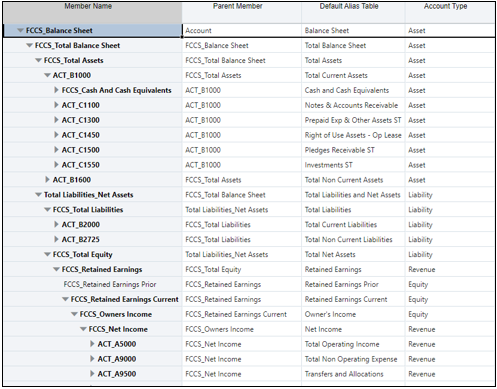Select Revenue account type for FCCS_Retained Earnings
Image resolution: width=497 pixels, height=389 pixels.
[x=450, y=269]
